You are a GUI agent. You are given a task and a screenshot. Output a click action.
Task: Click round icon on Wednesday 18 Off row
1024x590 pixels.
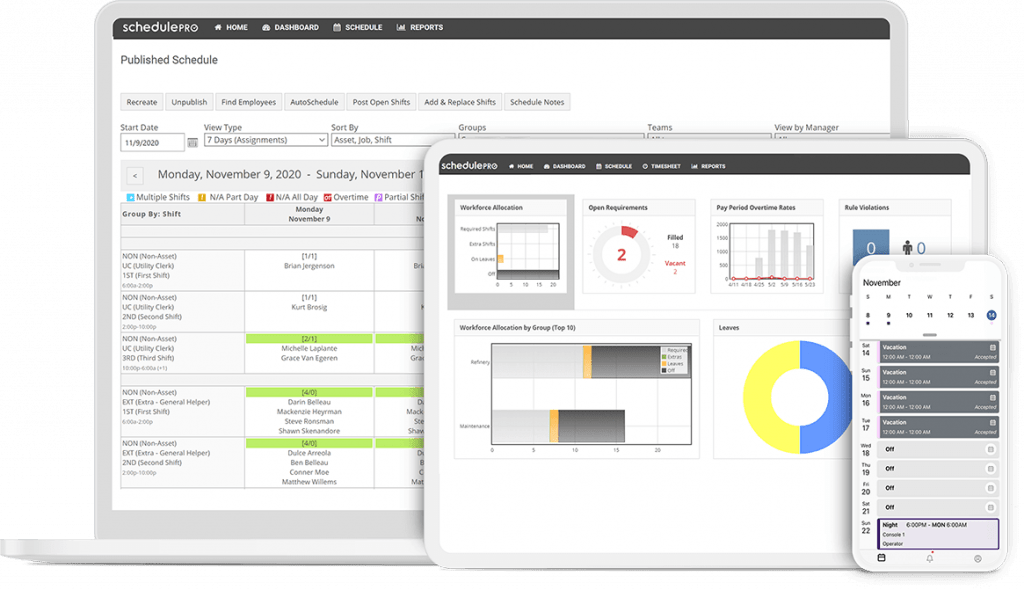coord(990,450)
